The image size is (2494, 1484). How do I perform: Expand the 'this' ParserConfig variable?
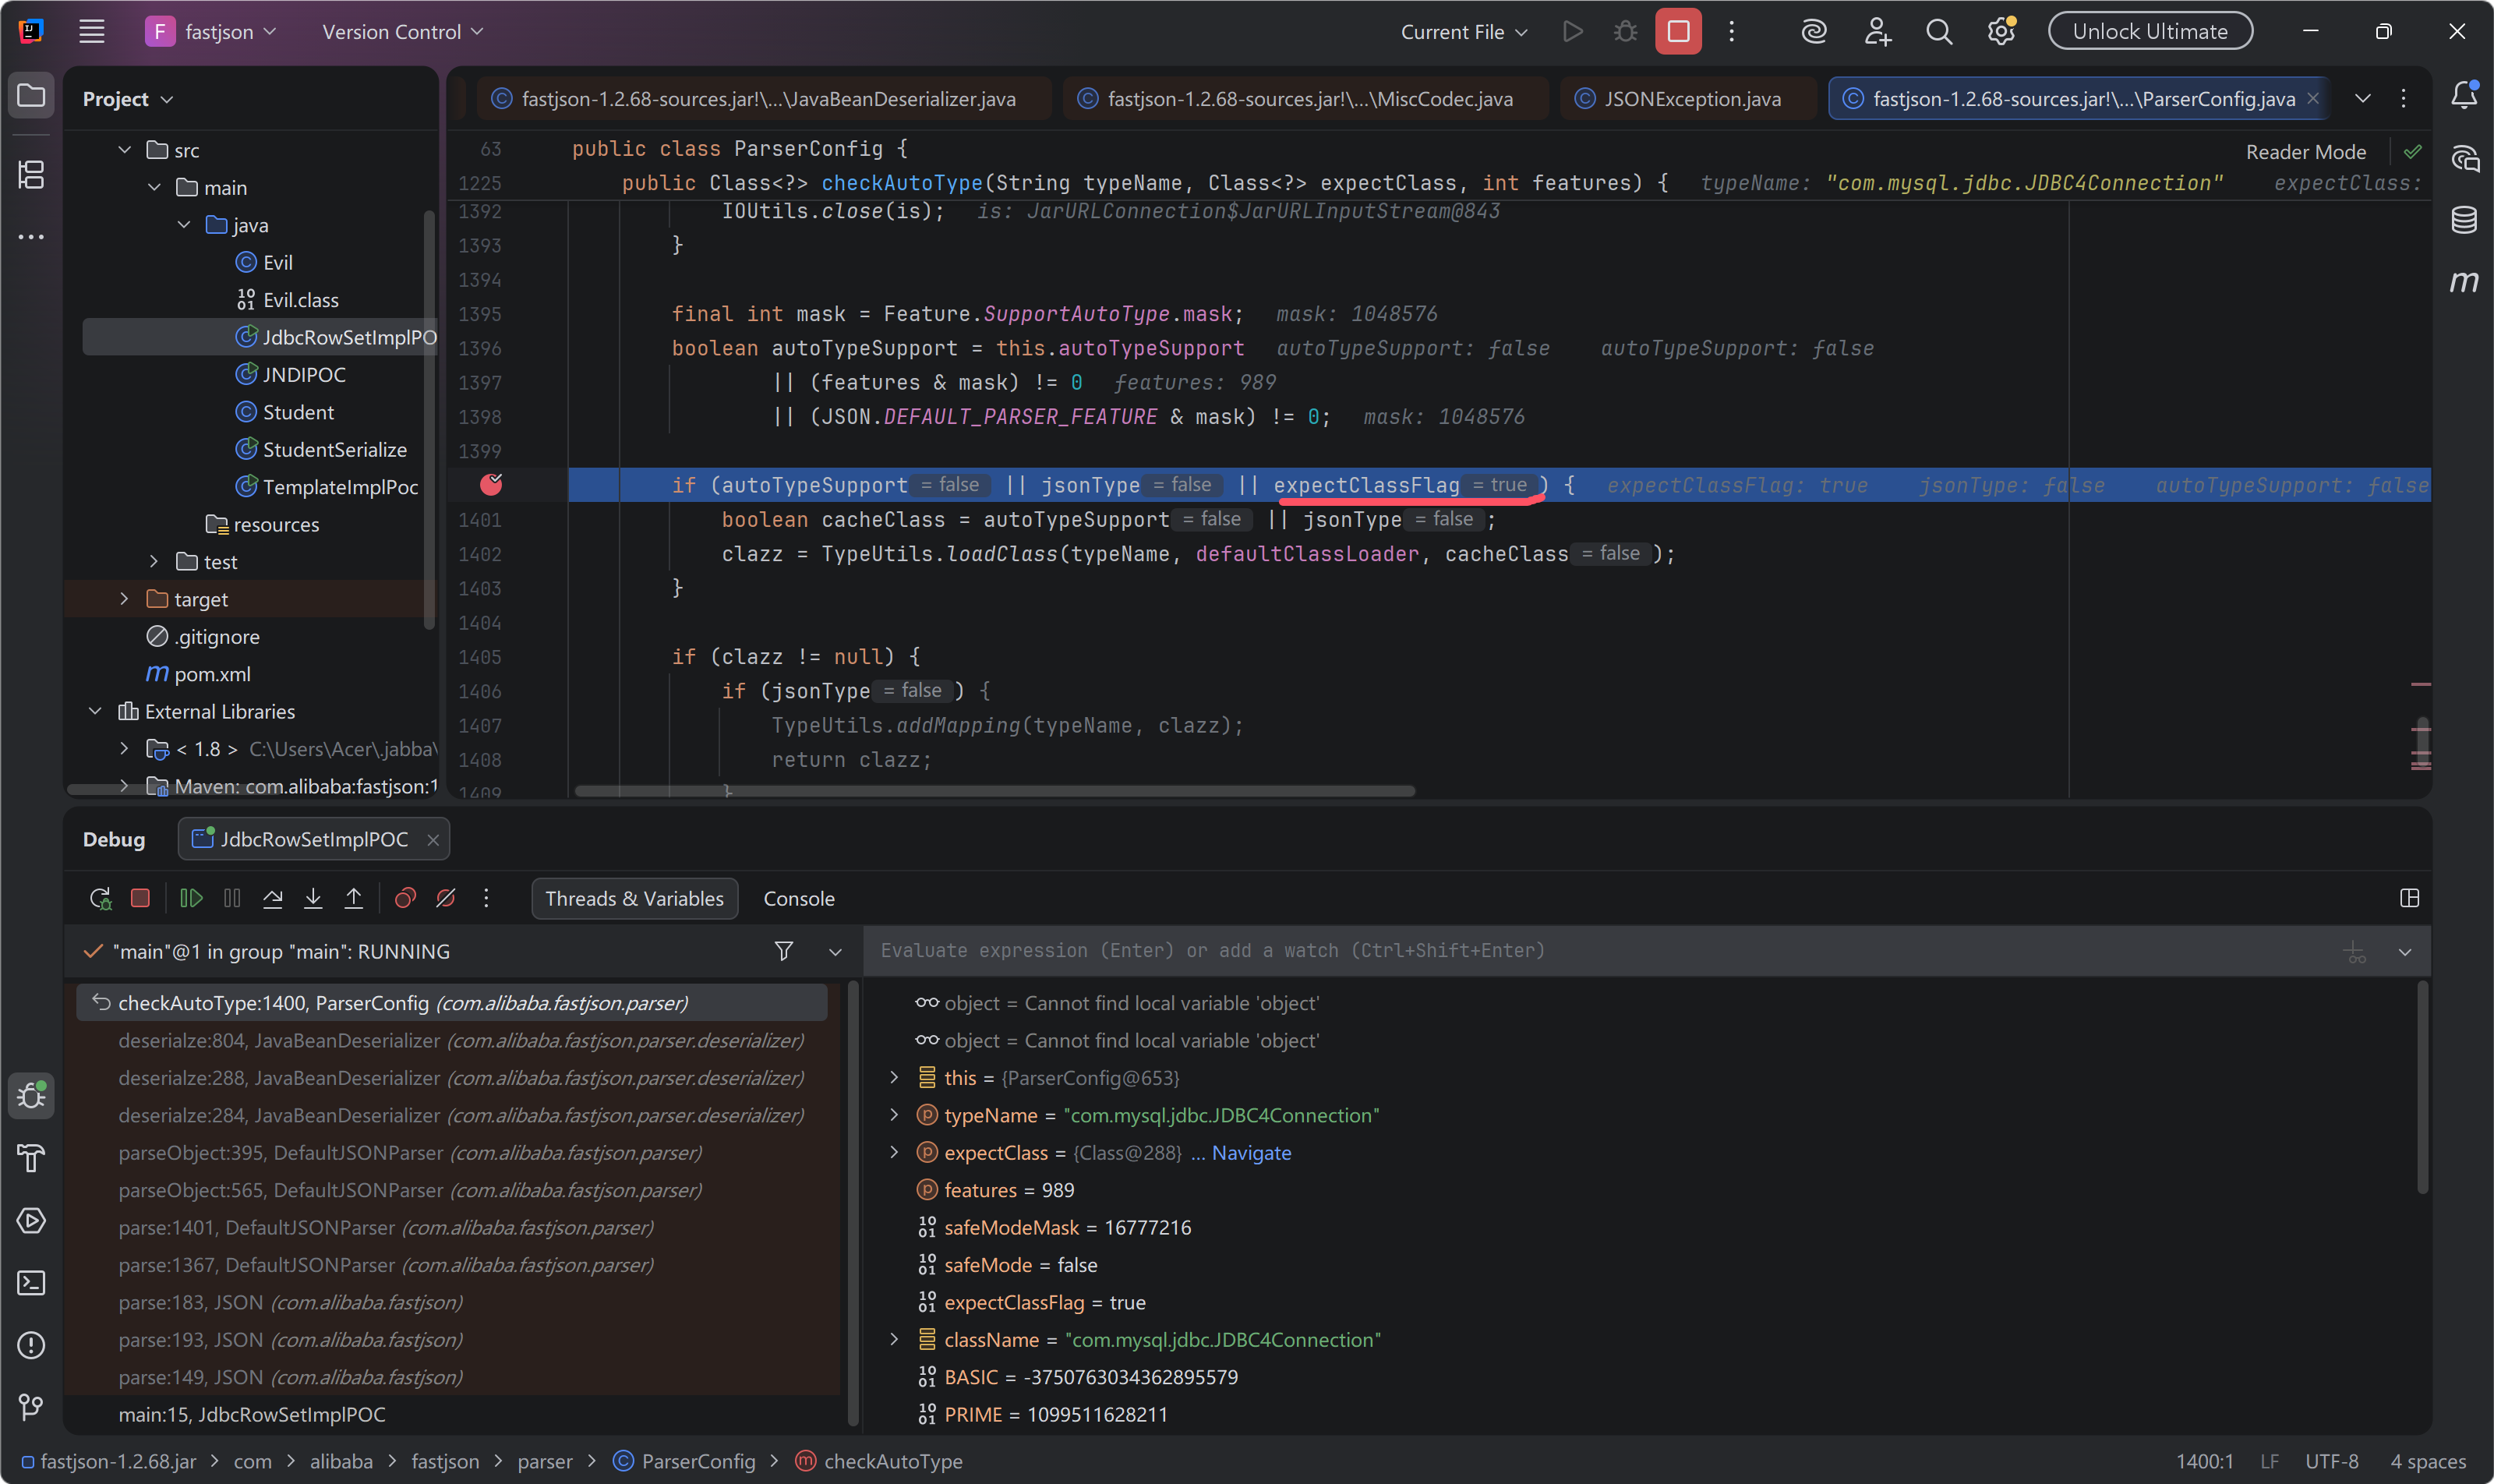pyautogui.click(x=895, y=1078)
